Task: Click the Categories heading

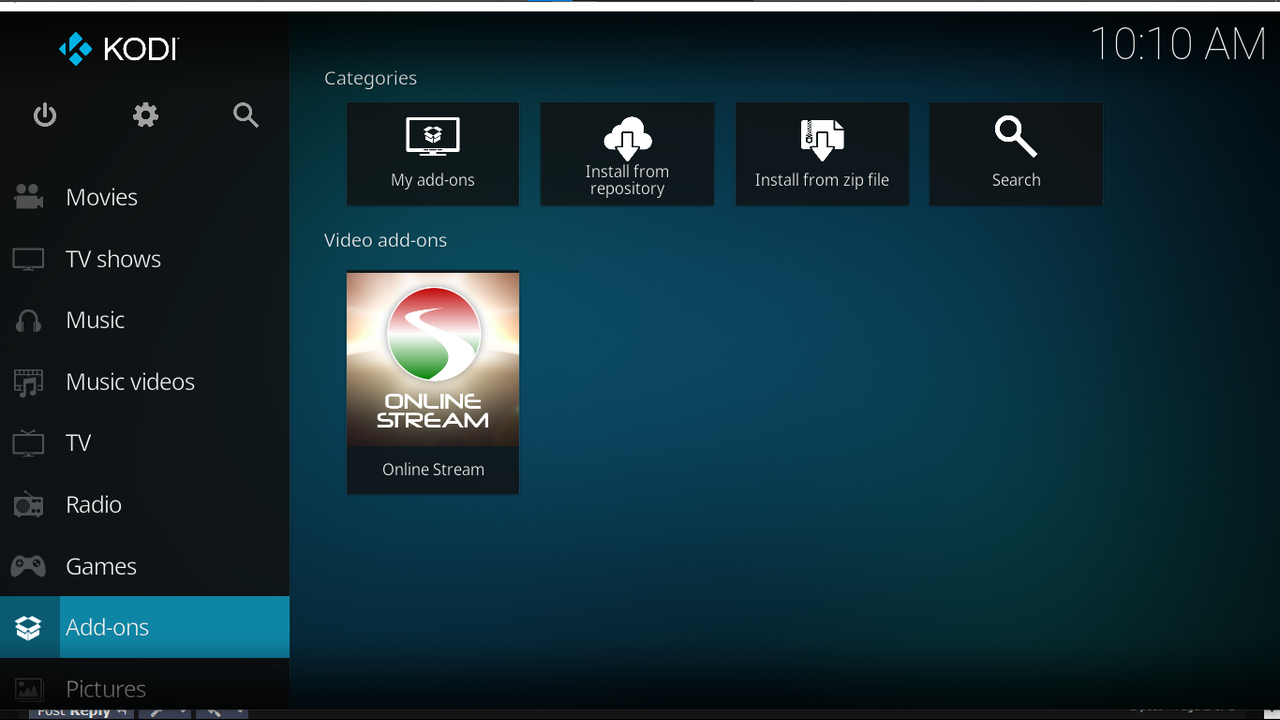Action: pyautogui.click(x=370, y=78)
